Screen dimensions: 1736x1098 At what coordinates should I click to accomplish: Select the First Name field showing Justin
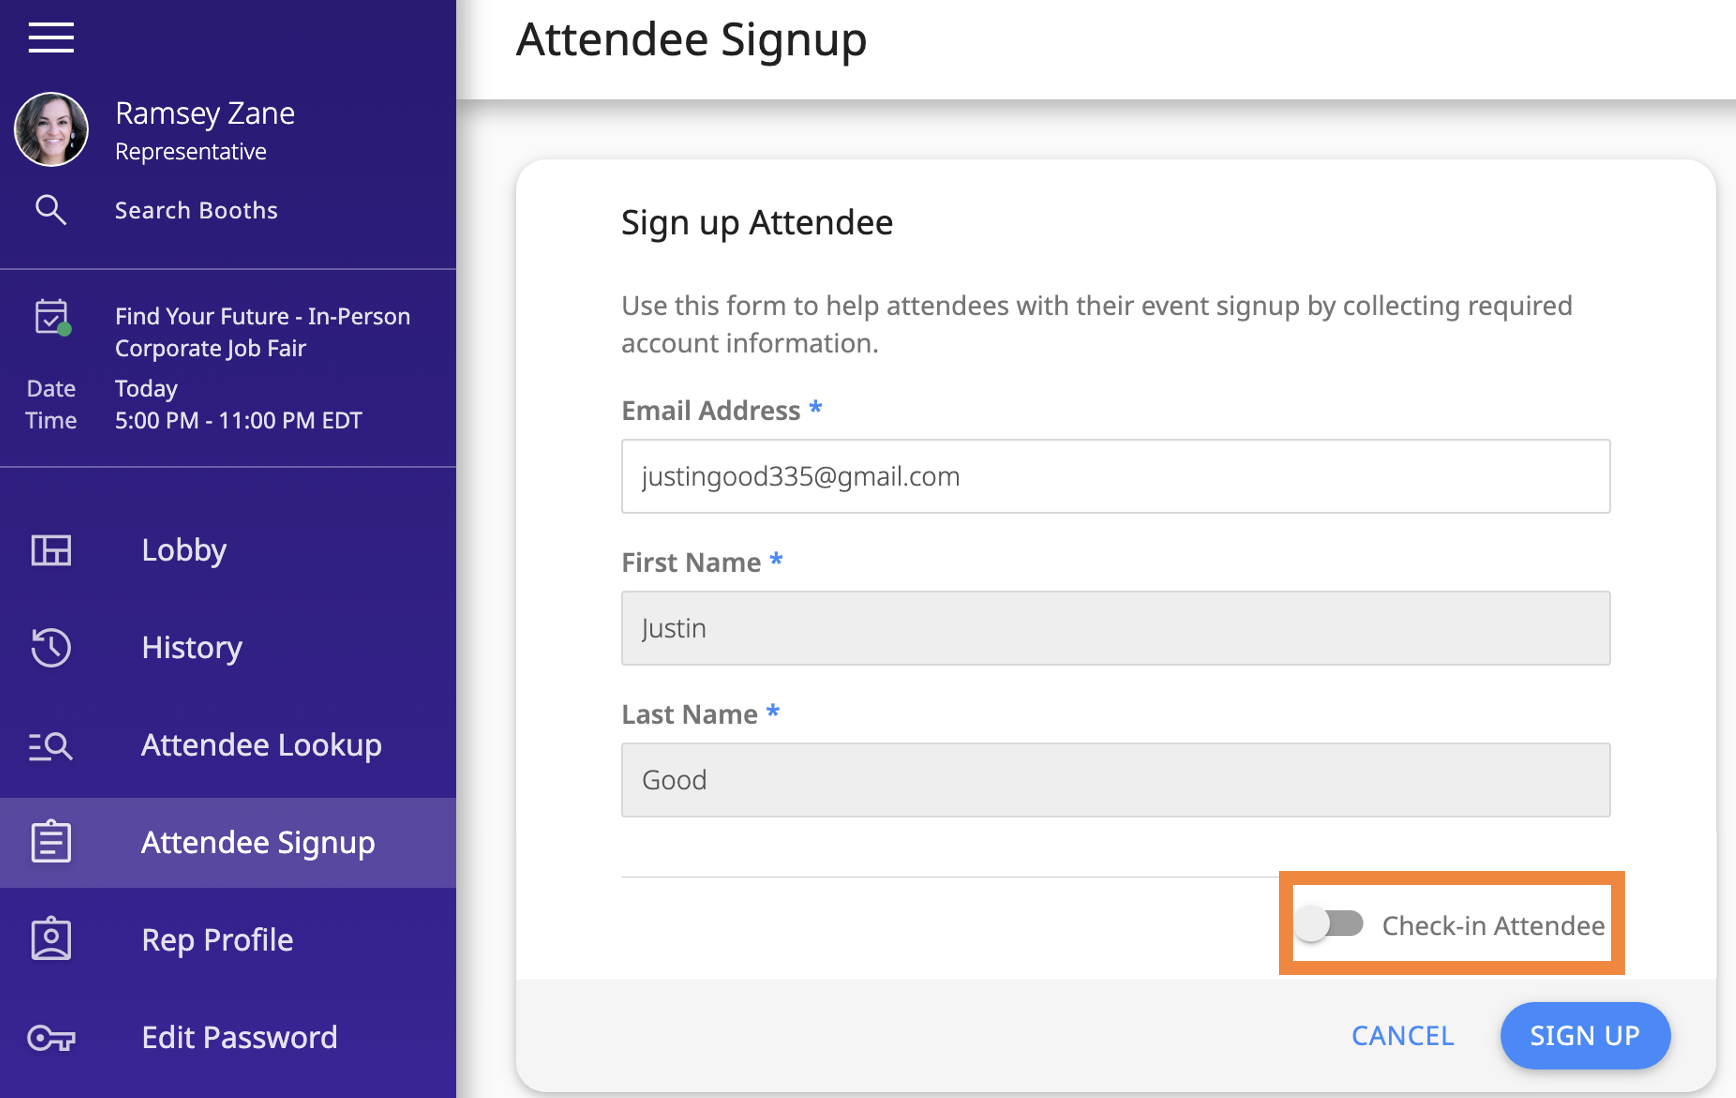coord(1115,628)
